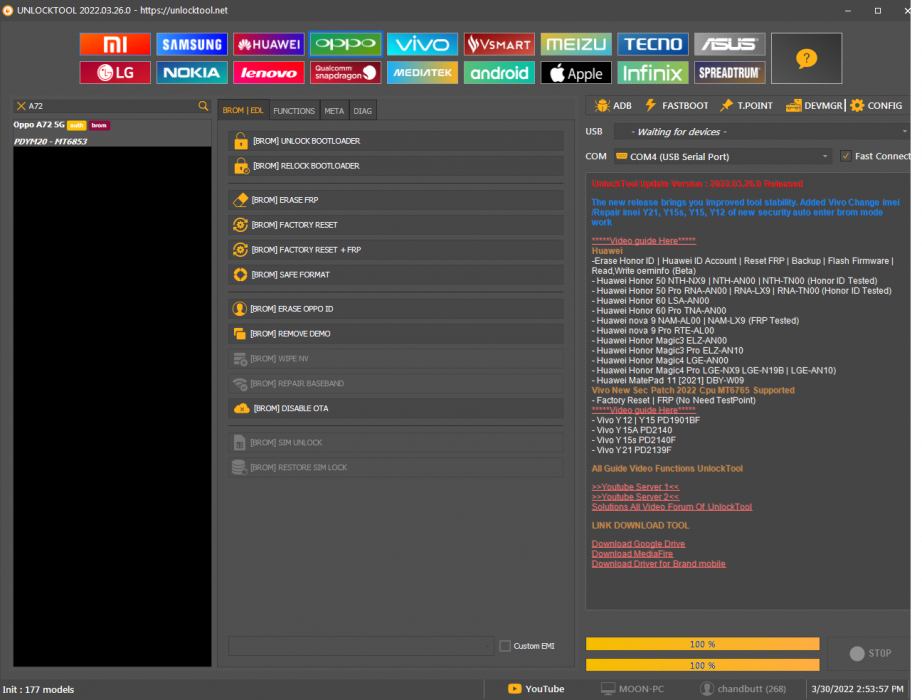Open the Lenovo brand section
Image resolution: width=922 pixels, height=700 pixels.
click(x=269, y=72)
